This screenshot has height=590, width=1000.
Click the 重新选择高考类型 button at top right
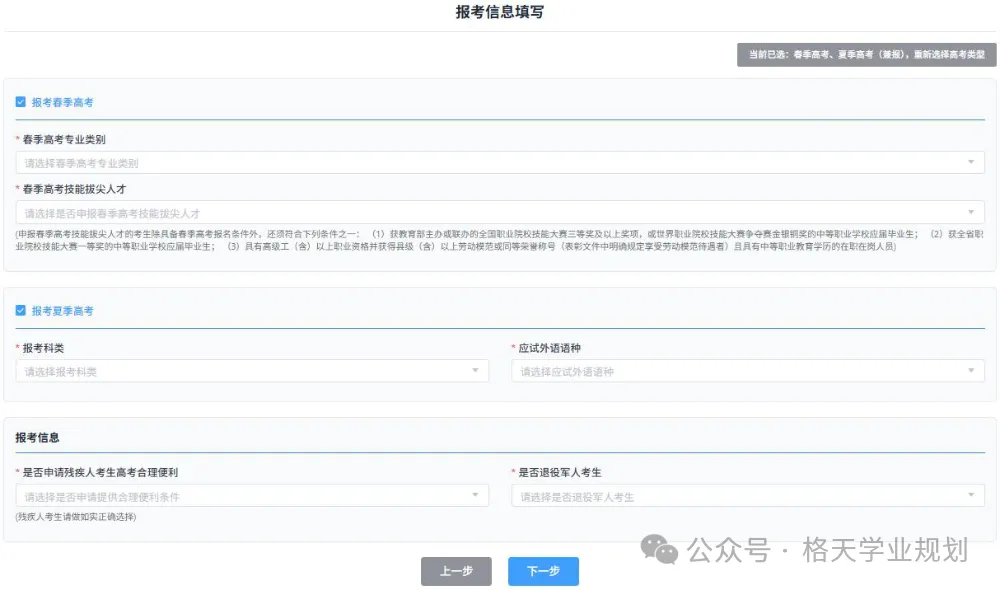(867, 55)
